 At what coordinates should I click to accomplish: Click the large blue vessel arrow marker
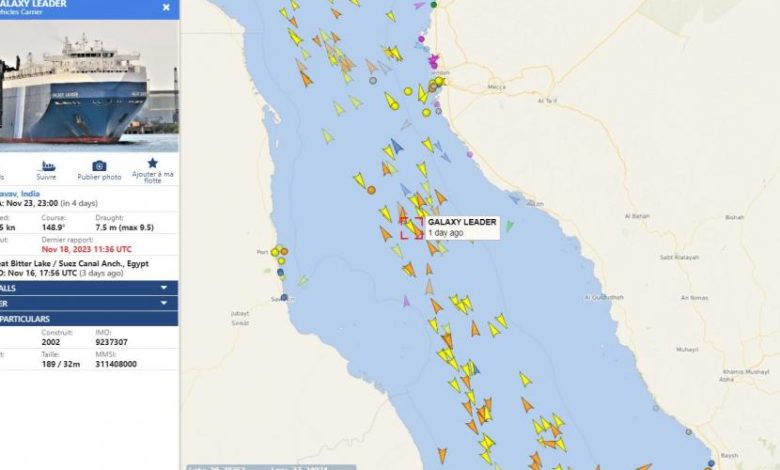coord(396,146)
